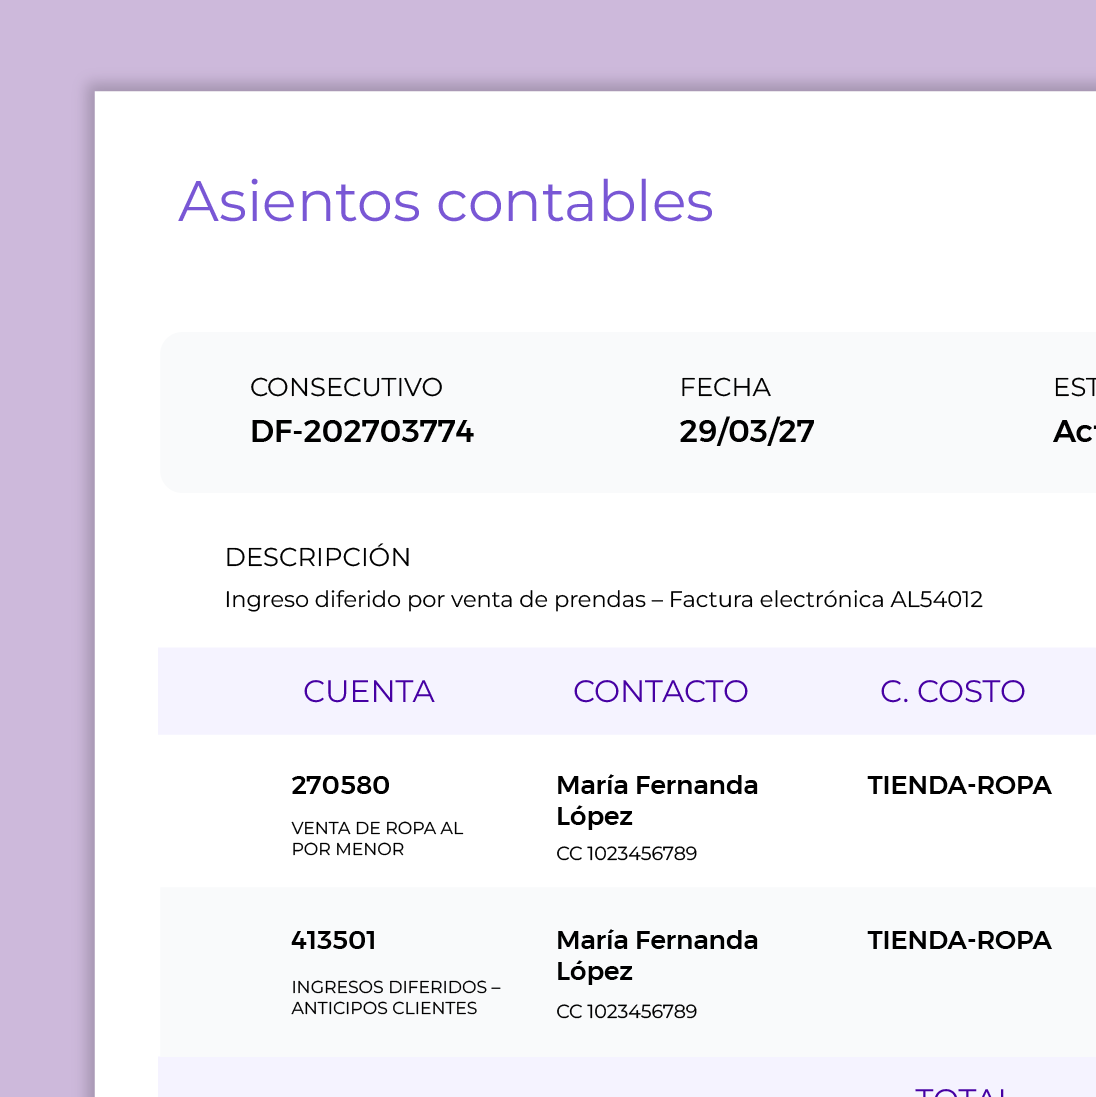Click the C. COSTO column header
Viewport: 1096px width, 1097px height.
point(953,691)
